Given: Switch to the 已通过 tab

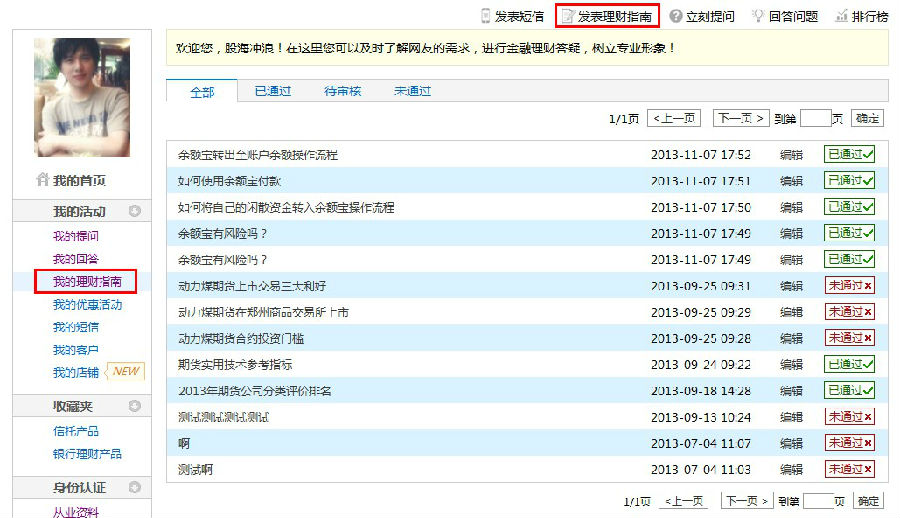Looking at the screenshot, I should pos(272,91).
